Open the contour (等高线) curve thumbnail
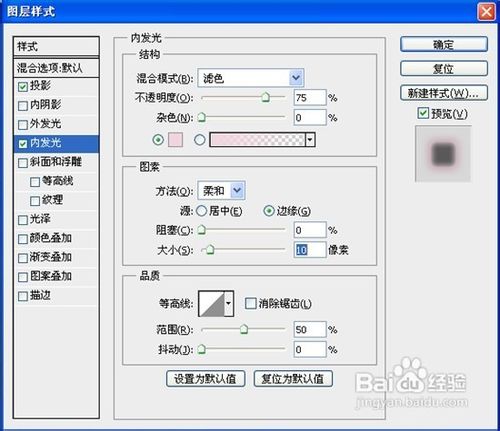Viewport: 500px width, 431px height. click(x=212, y=303)
